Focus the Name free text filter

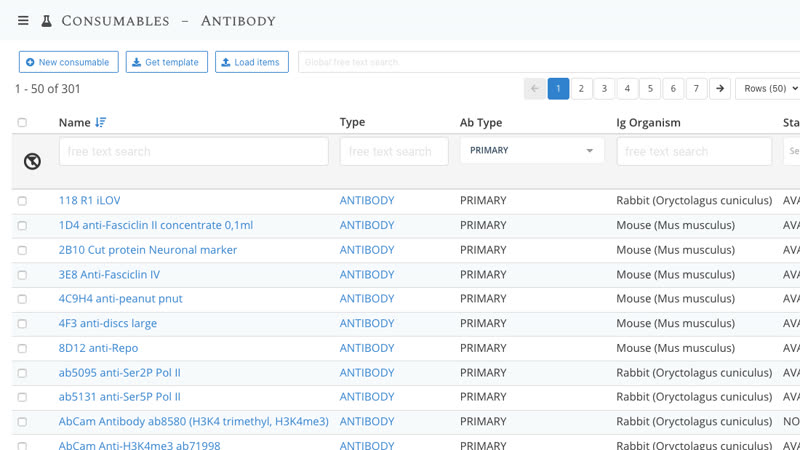point(193,152)
